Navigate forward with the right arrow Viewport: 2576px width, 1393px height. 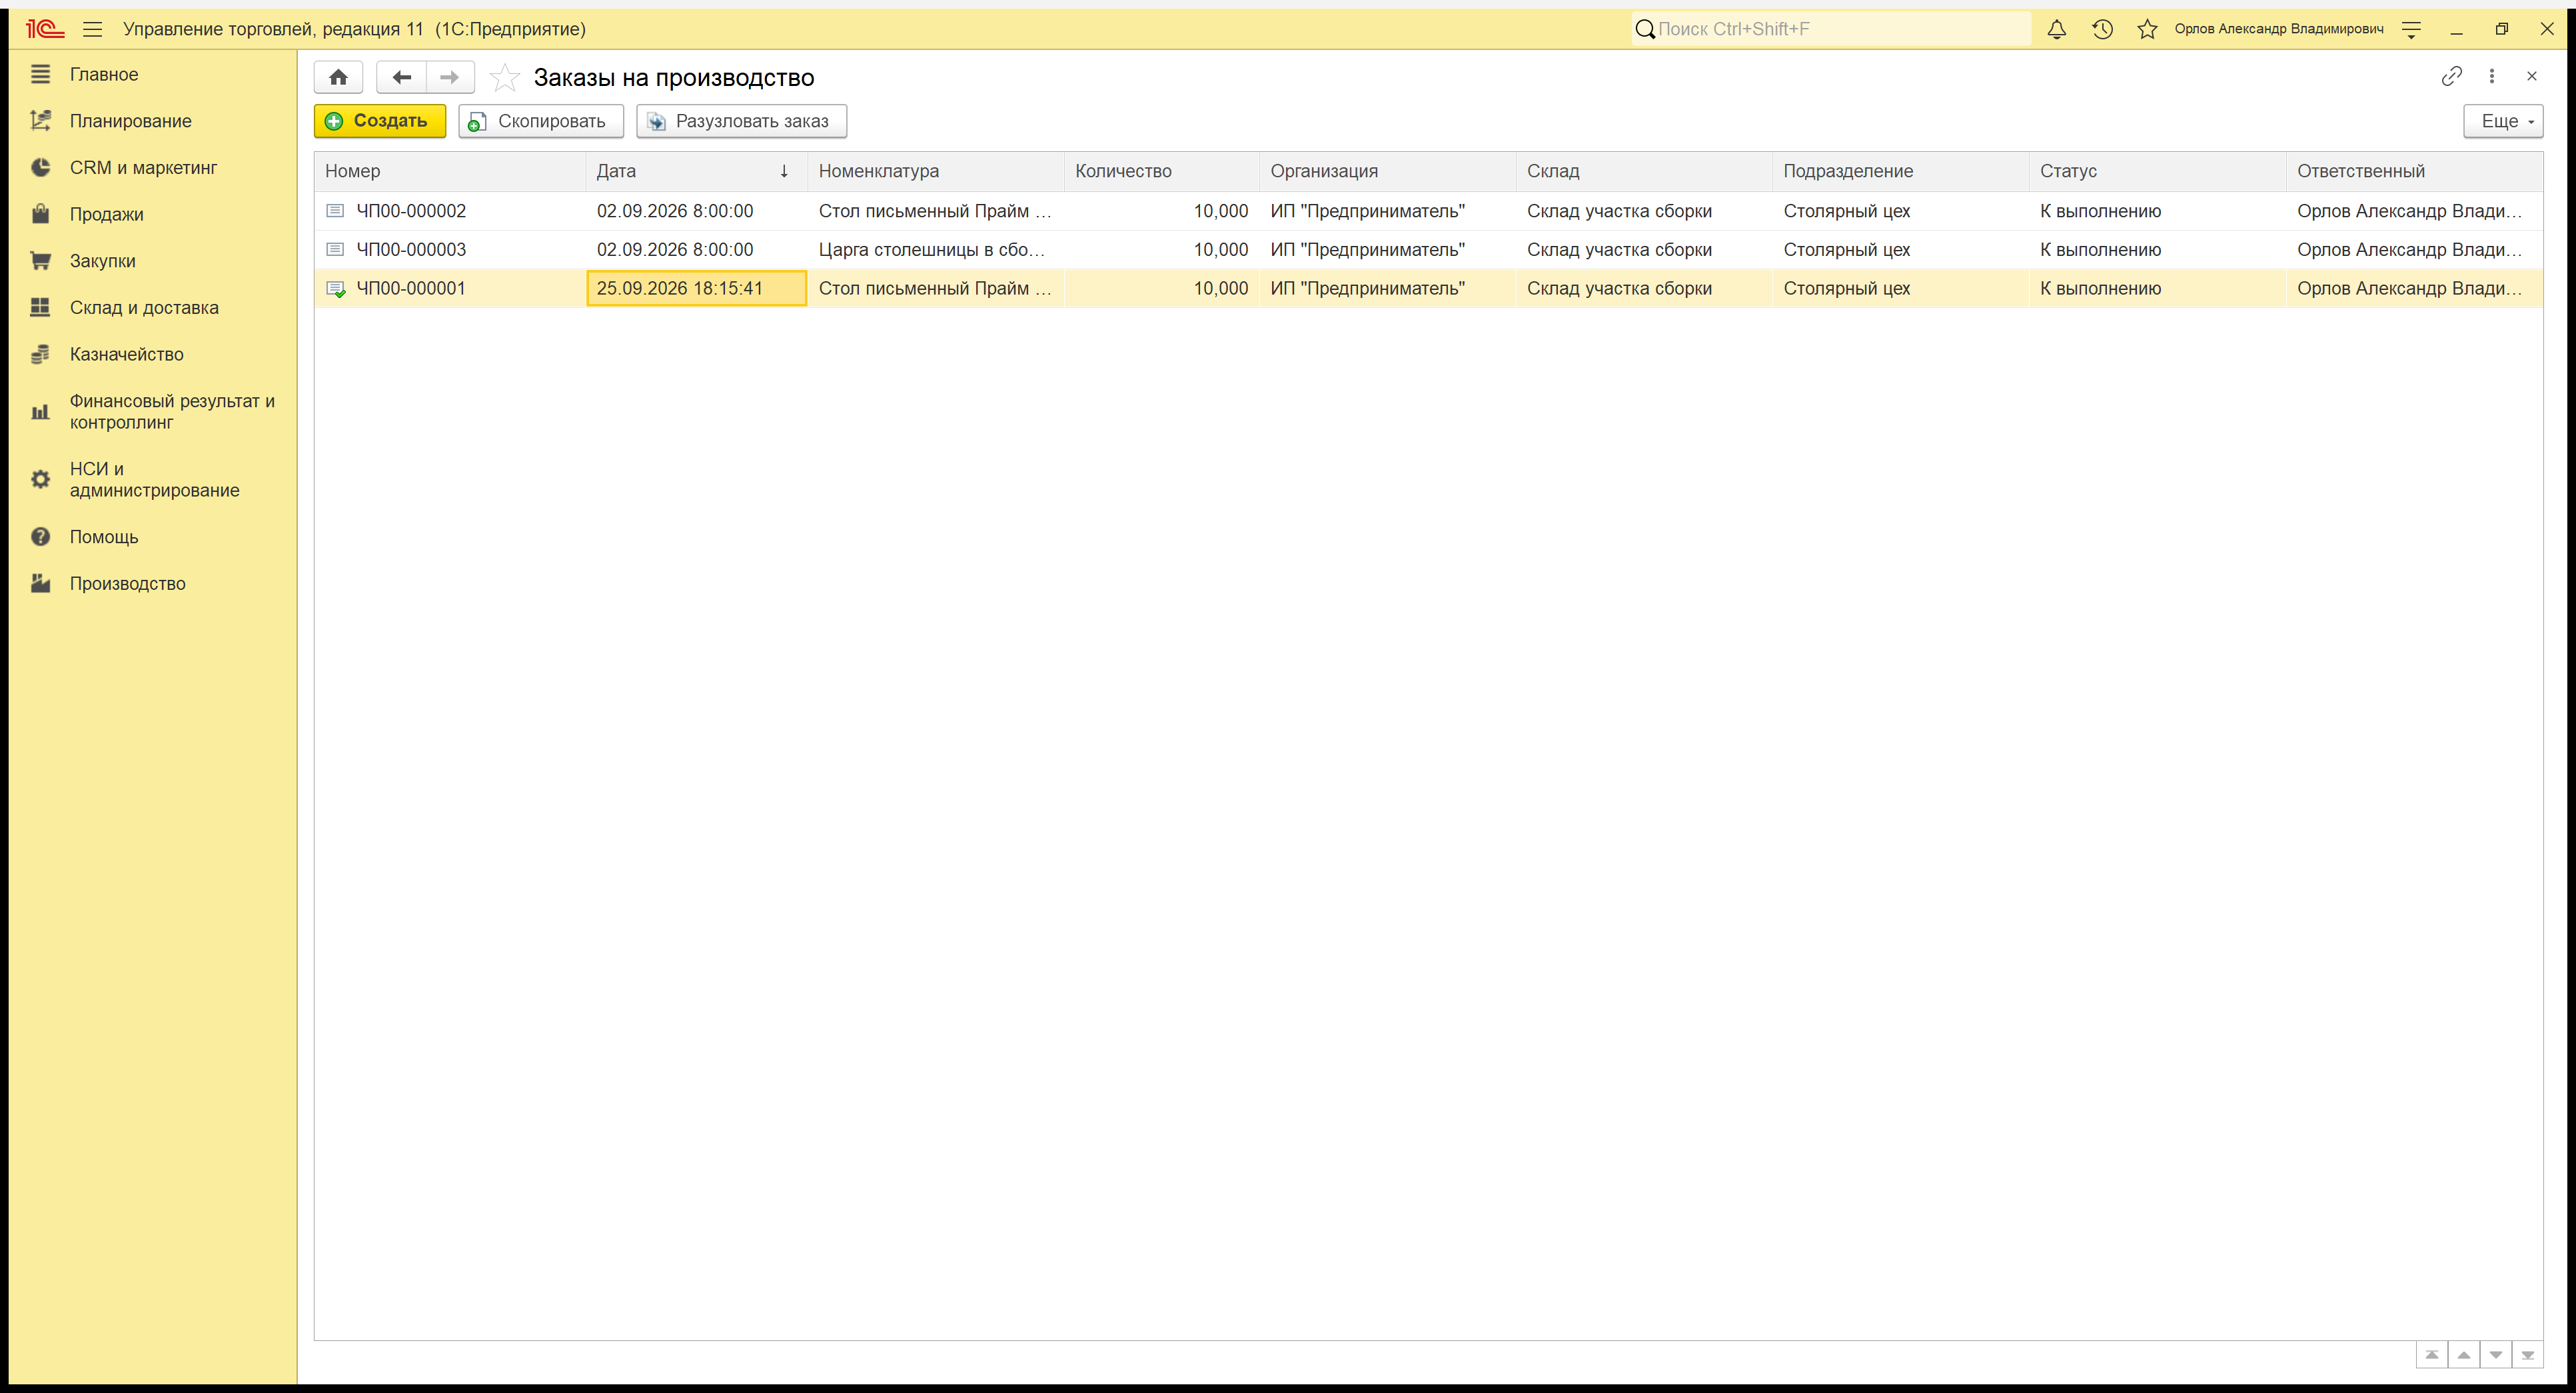pos(450,77)
